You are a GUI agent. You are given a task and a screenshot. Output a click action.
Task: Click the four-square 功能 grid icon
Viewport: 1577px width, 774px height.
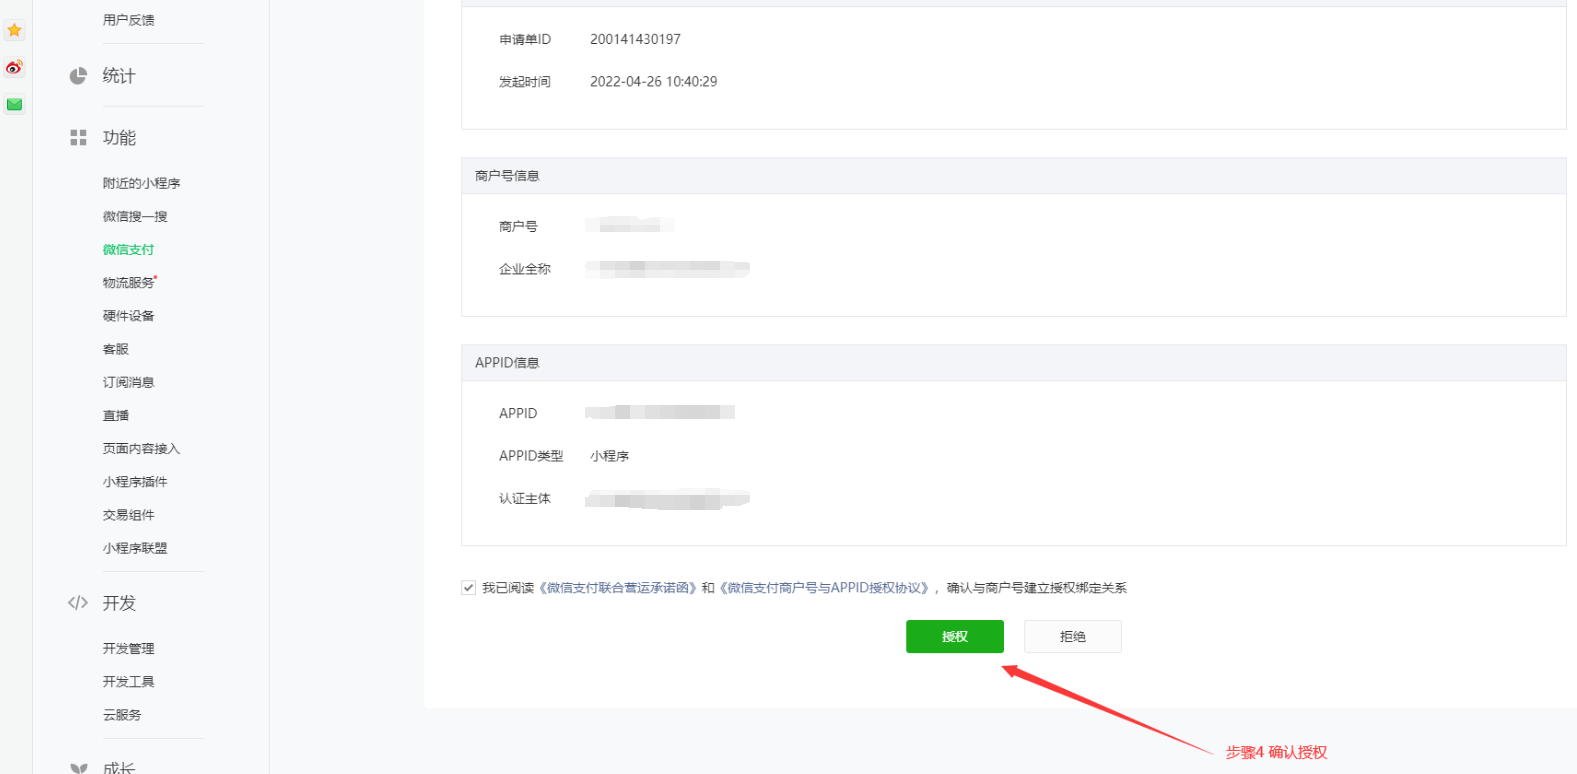point(78,138)
